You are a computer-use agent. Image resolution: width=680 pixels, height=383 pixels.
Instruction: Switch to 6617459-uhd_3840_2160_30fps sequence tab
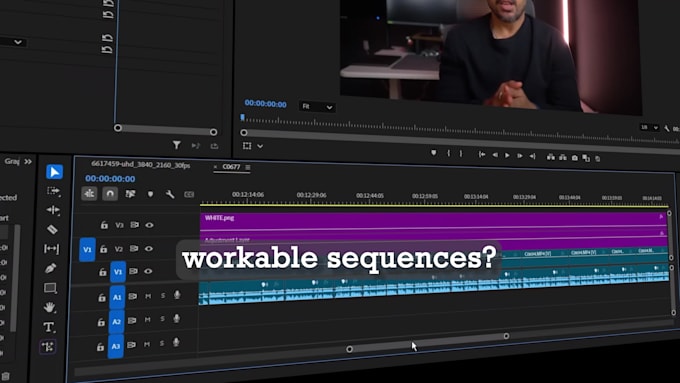pyautogui.click(x=141, y=165)
